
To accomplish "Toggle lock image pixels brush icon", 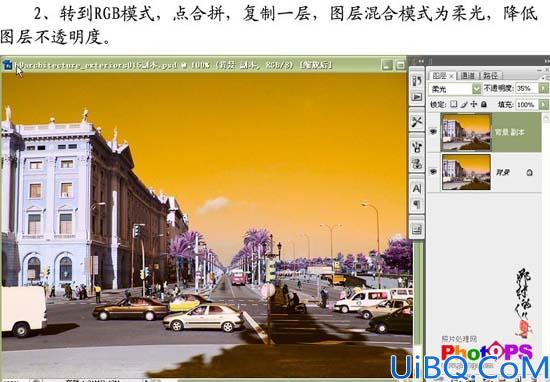I will (x=464, y=104).
